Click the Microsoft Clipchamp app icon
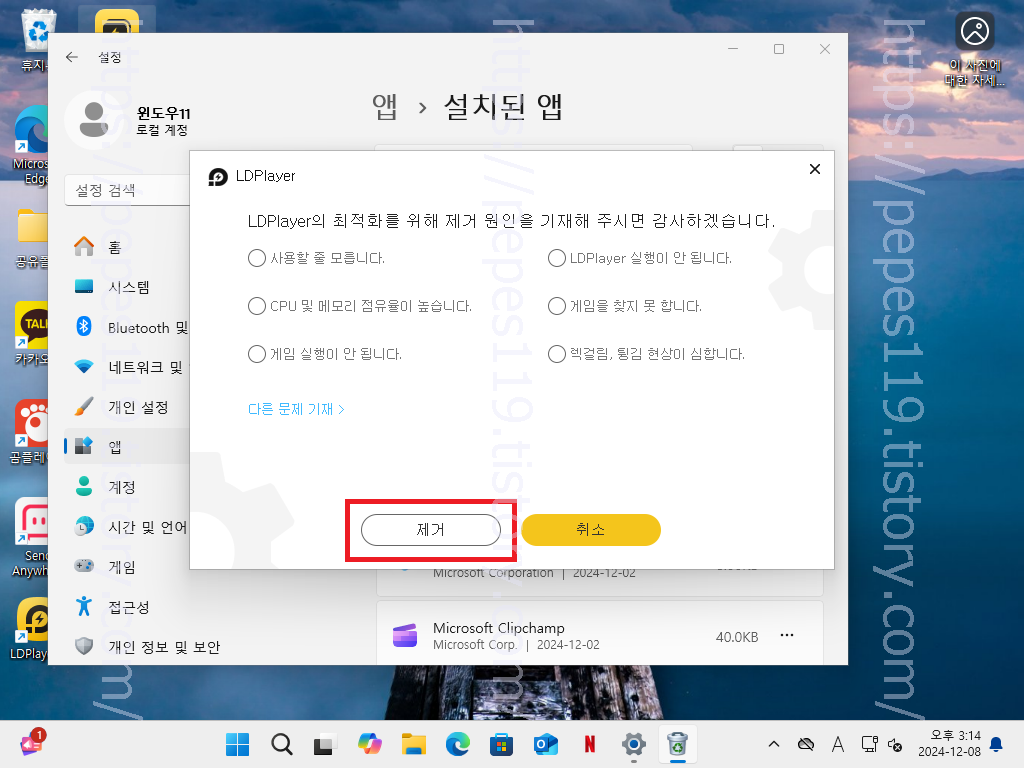Viewport: 1024px width, 768px height. click(x=405, y=635)
